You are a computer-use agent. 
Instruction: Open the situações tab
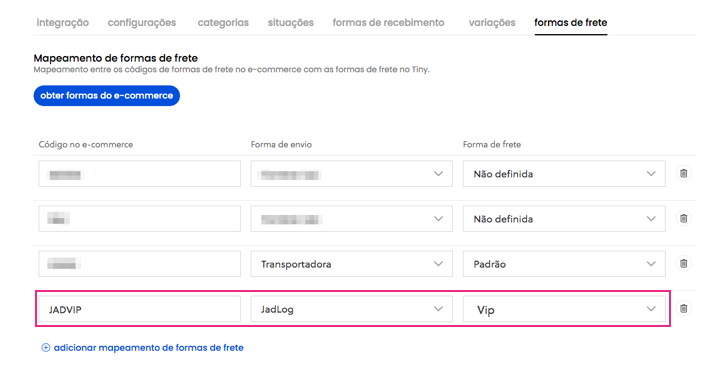[x=290, y=22]
